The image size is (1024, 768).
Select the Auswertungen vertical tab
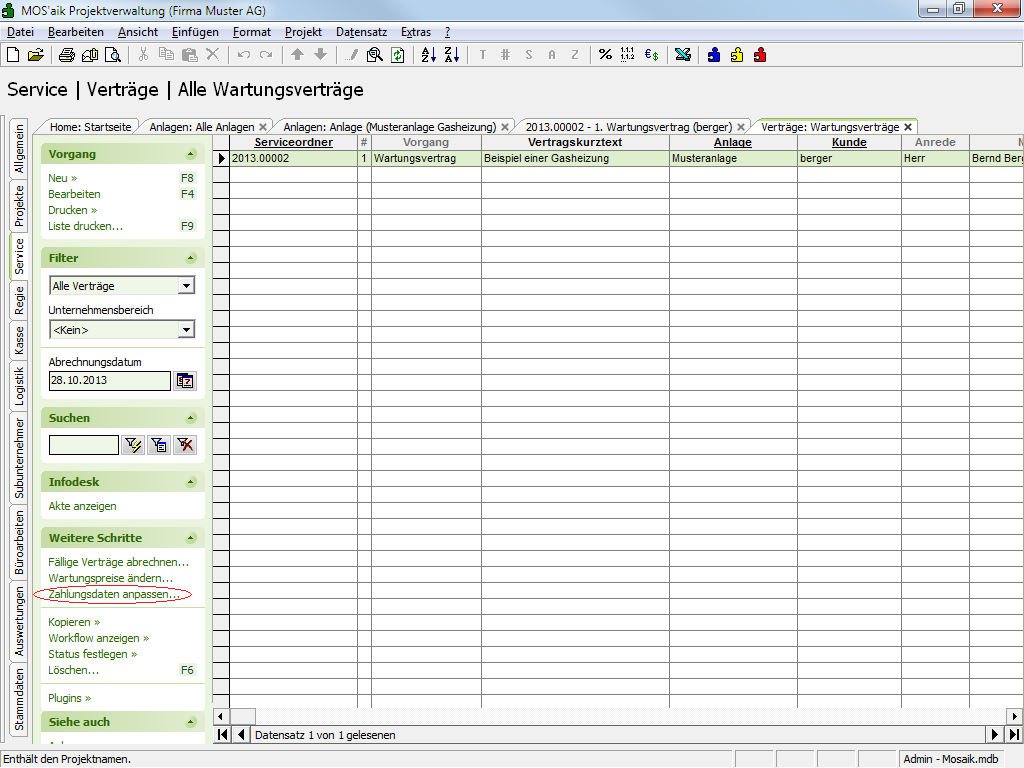click(x=19, y=621)
